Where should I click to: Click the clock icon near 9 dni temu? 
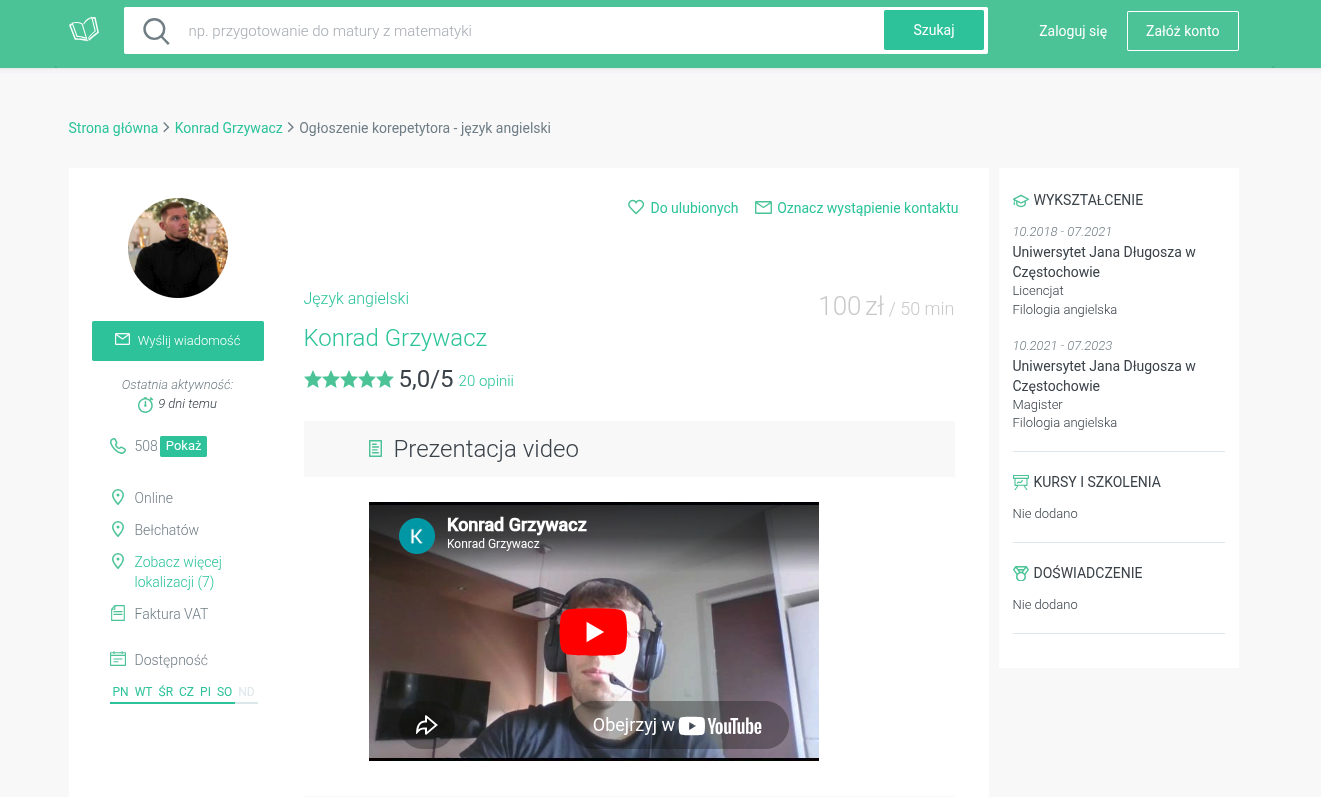click(145, 404)
